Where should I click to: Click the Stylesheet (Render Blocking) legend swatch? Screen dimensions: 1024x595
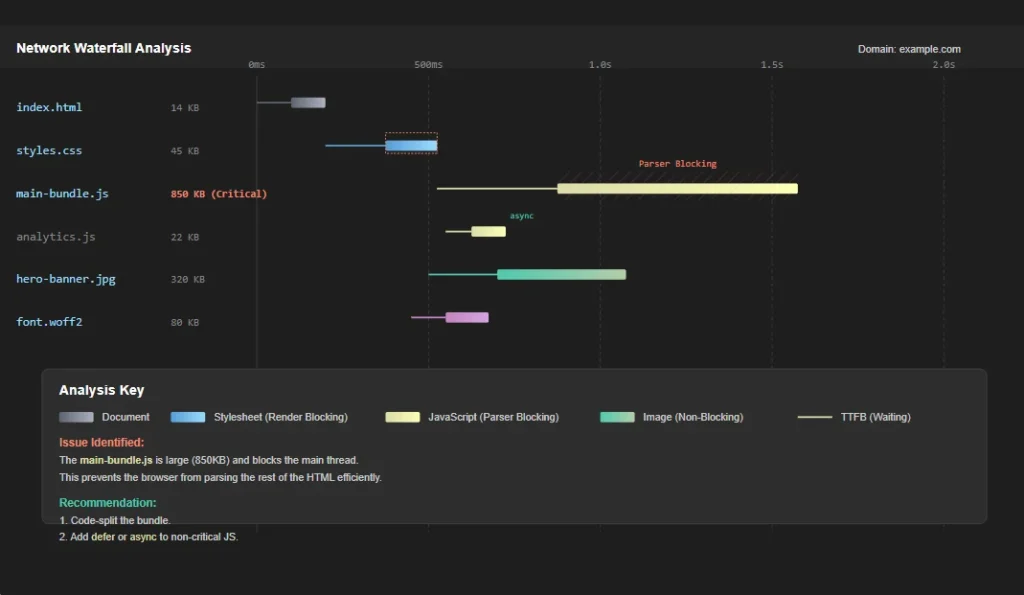(188, 417)
